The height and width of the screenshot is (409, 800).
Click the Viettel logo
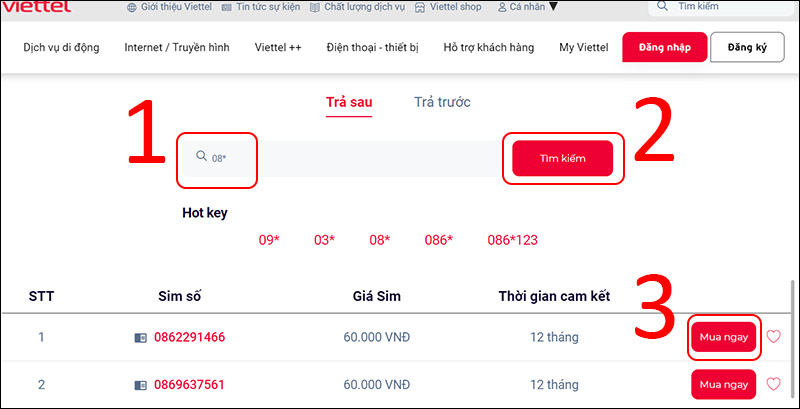point(37,7)
